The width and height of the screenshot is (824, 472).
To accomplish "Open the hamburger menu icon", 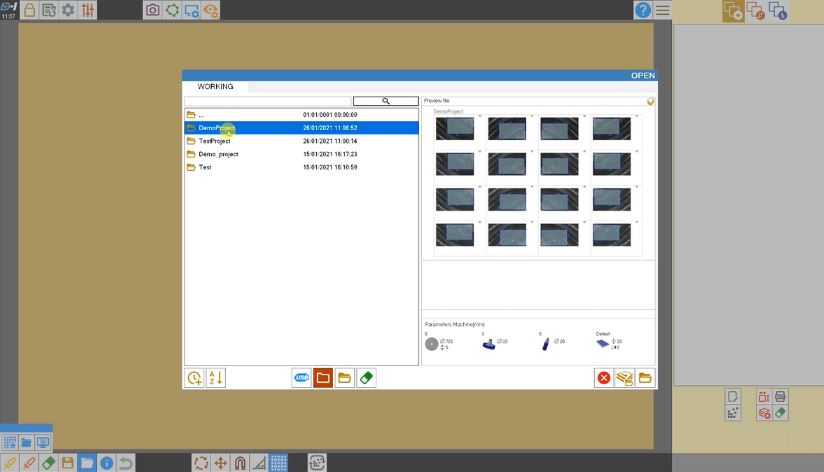I will [663, 10].
